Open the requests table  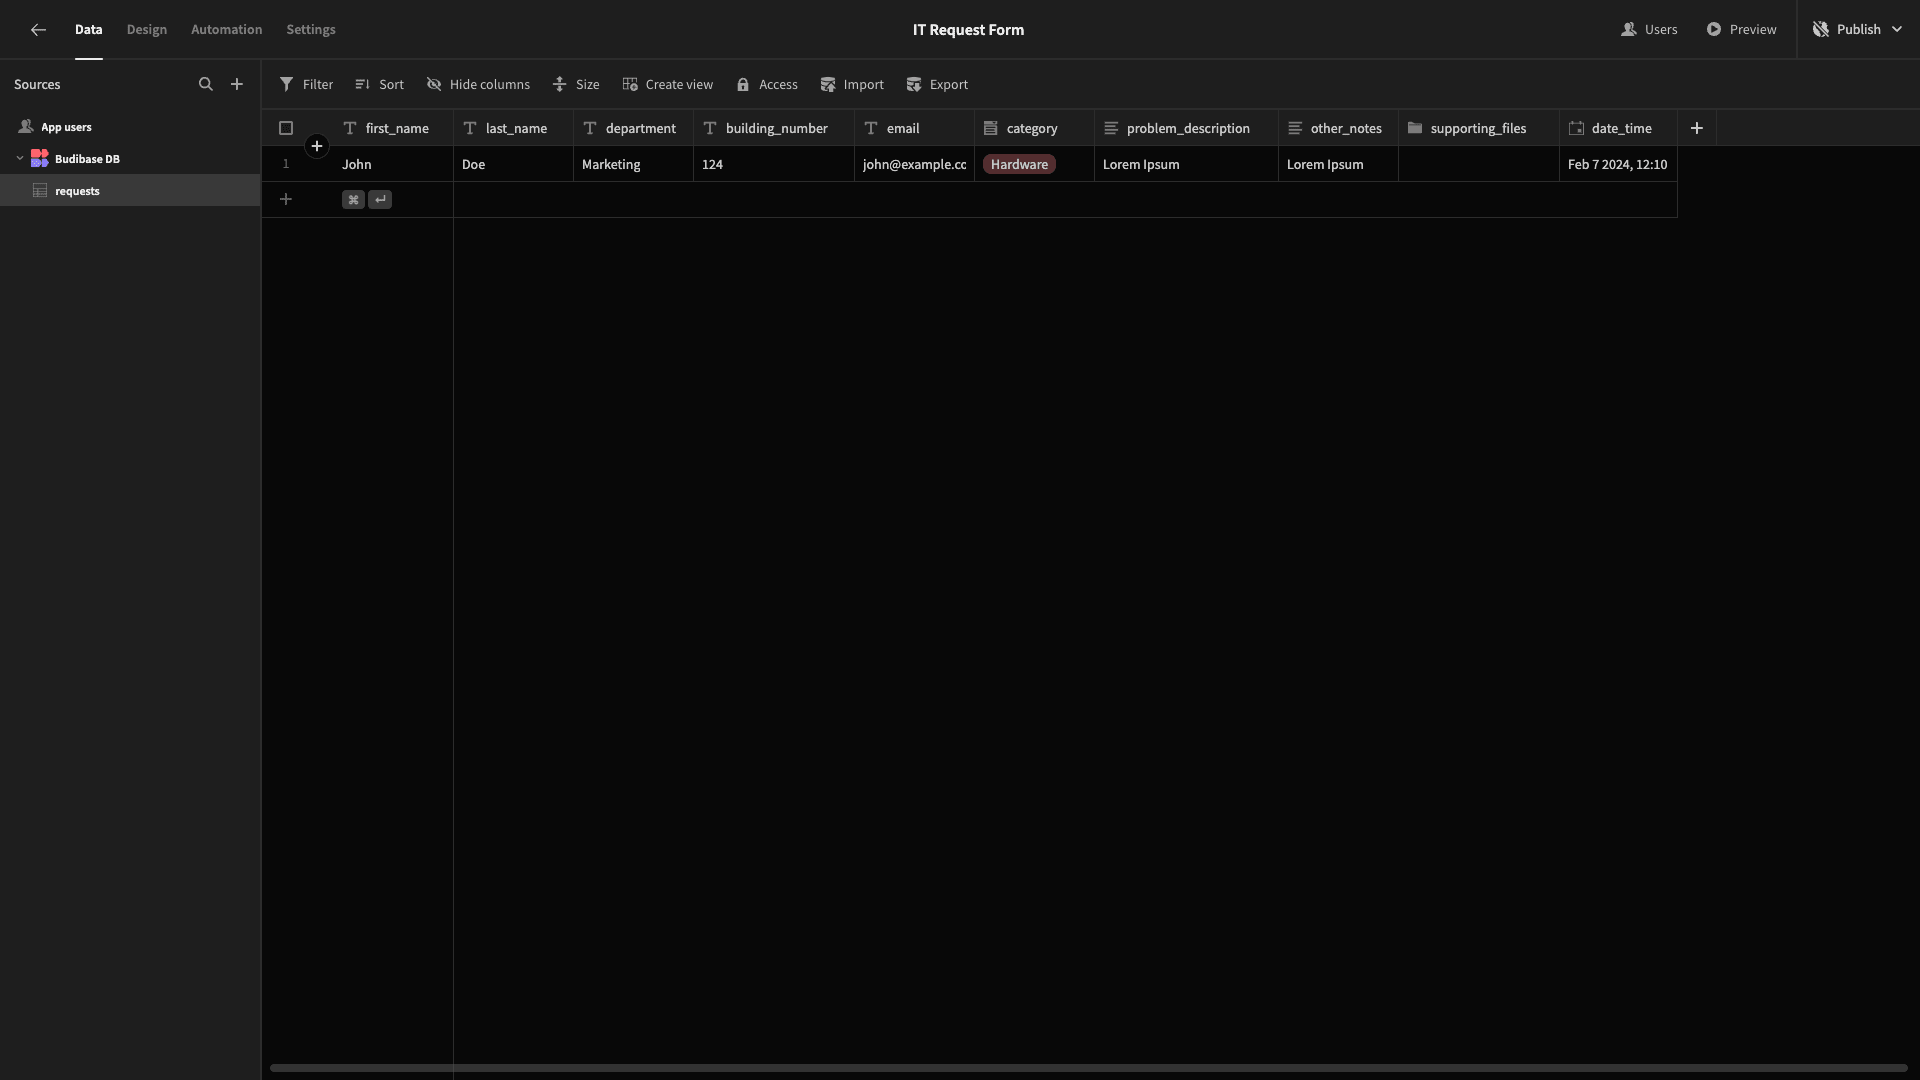130,190
